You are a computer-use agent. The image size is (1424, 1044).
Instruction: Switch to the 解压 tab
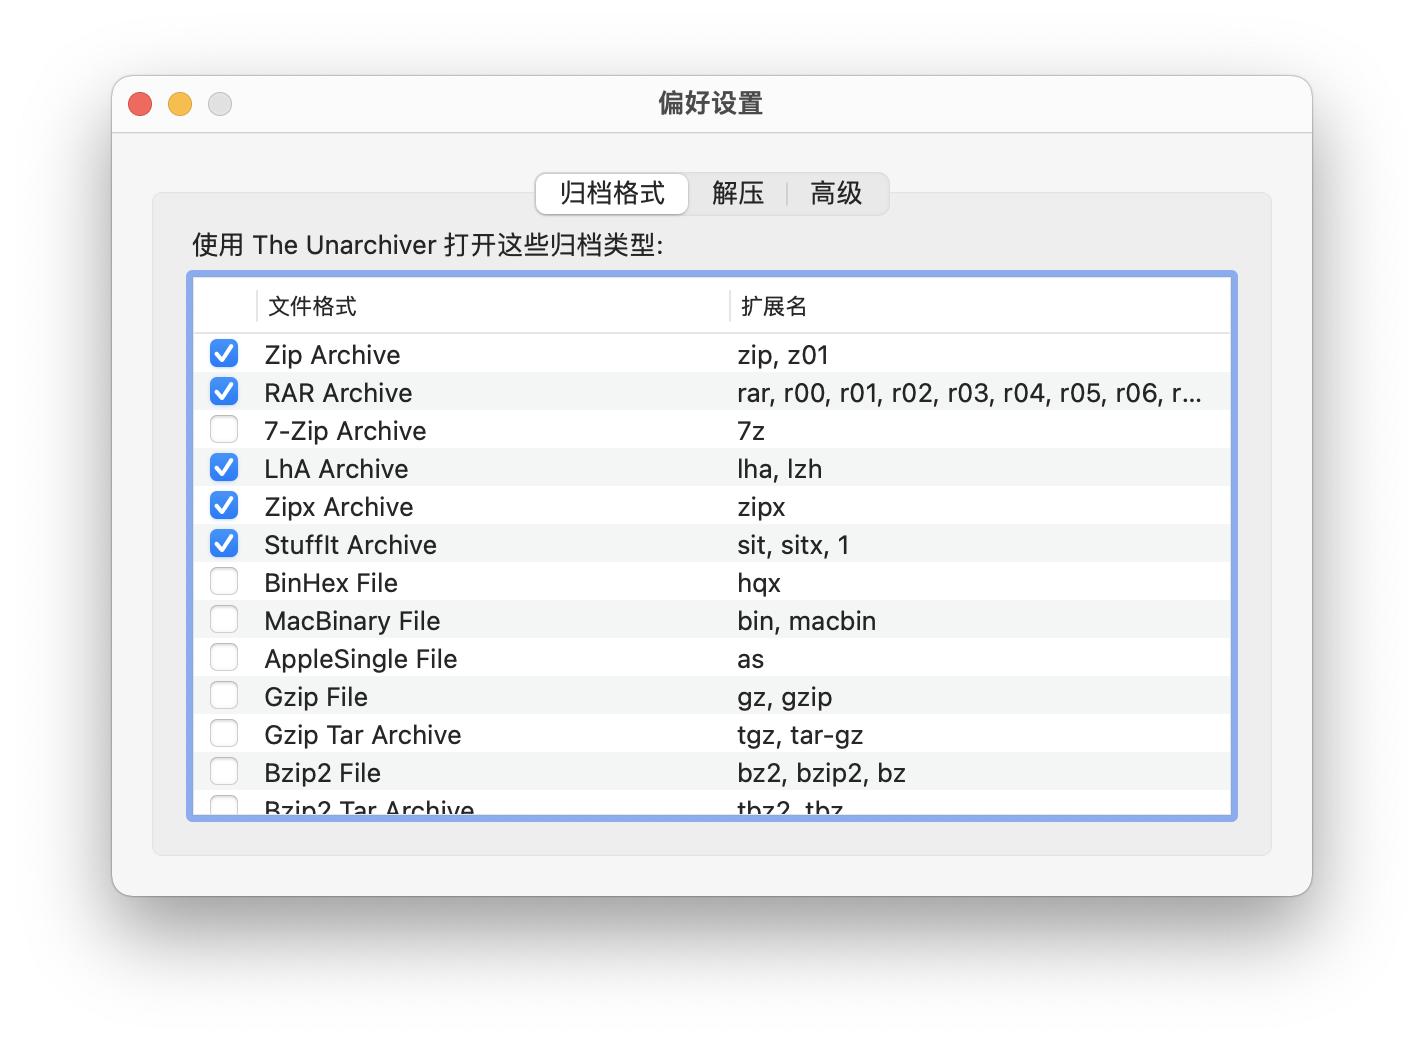click(738, 194)
